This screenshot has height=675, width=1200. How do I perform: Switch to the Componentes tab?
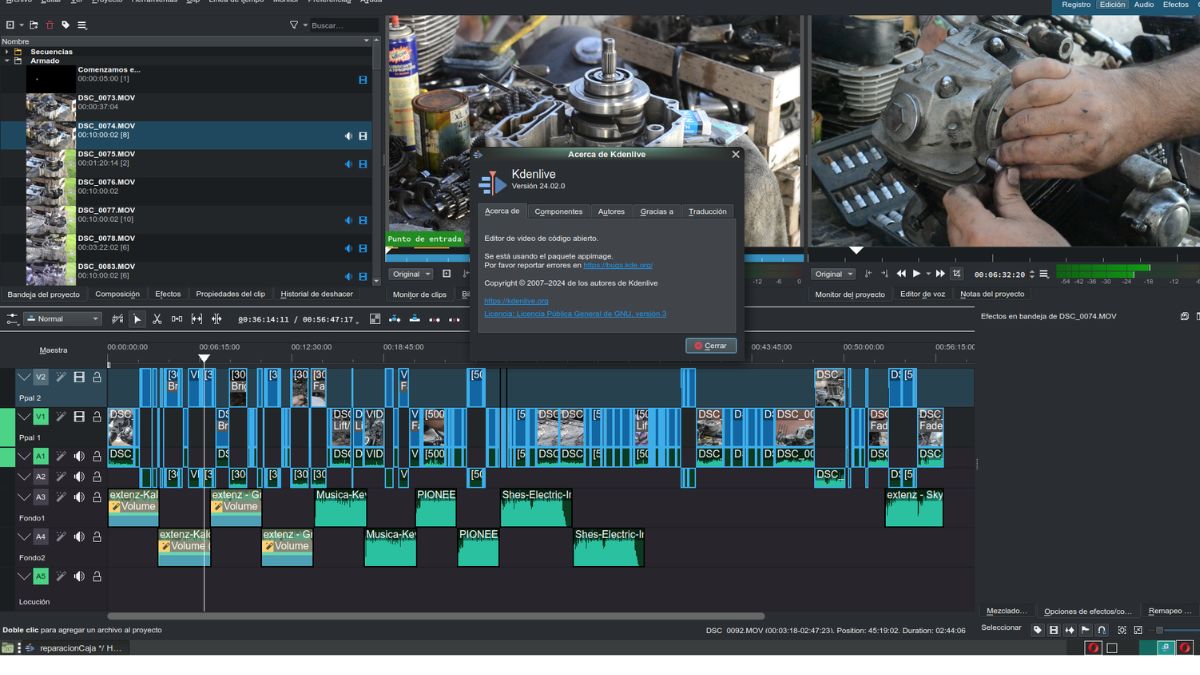point(558,212)
